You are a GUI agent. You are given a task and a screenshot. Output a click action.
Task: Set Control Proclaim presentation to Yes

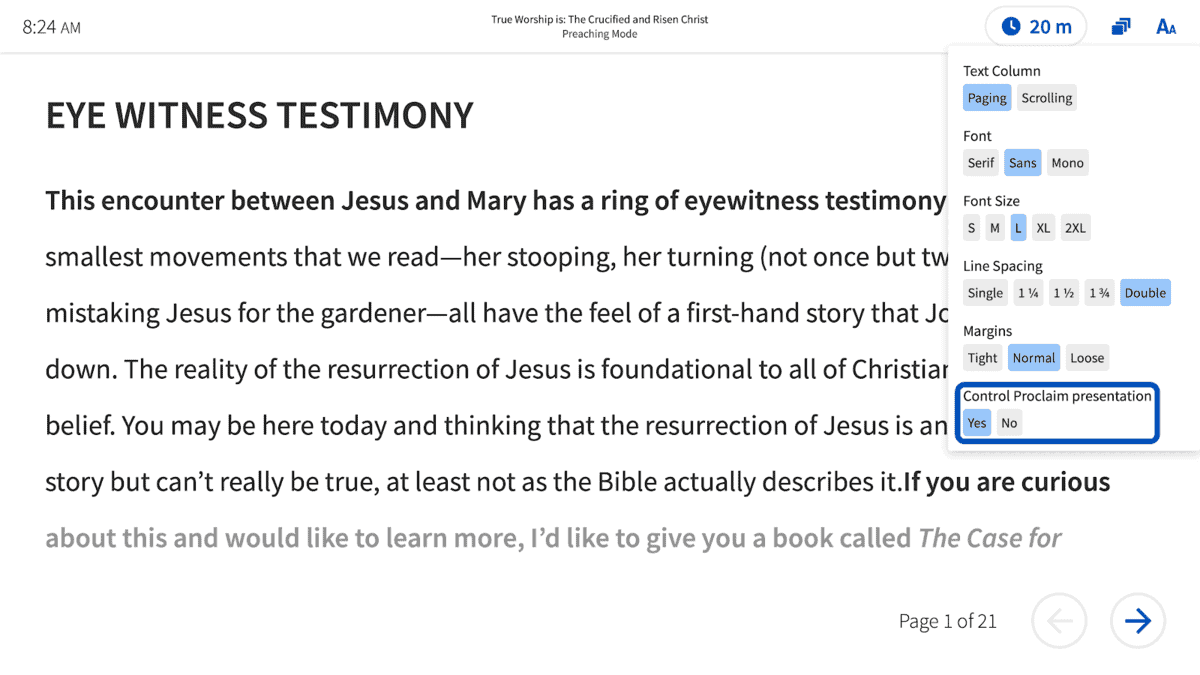click(x=977, y=423)
